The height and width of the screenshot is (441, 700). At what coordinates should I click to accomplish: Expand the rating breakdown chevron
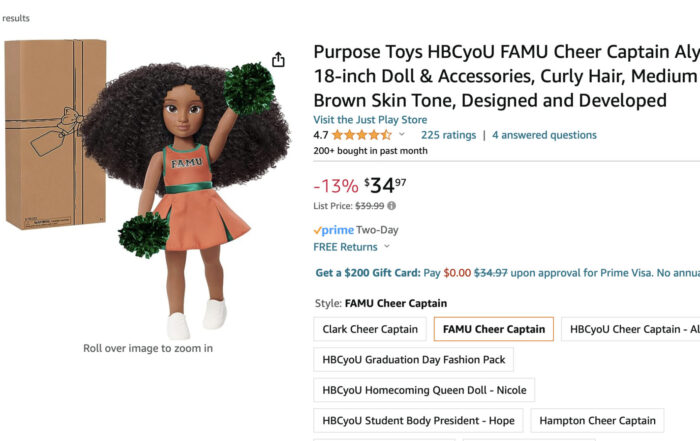402,135
